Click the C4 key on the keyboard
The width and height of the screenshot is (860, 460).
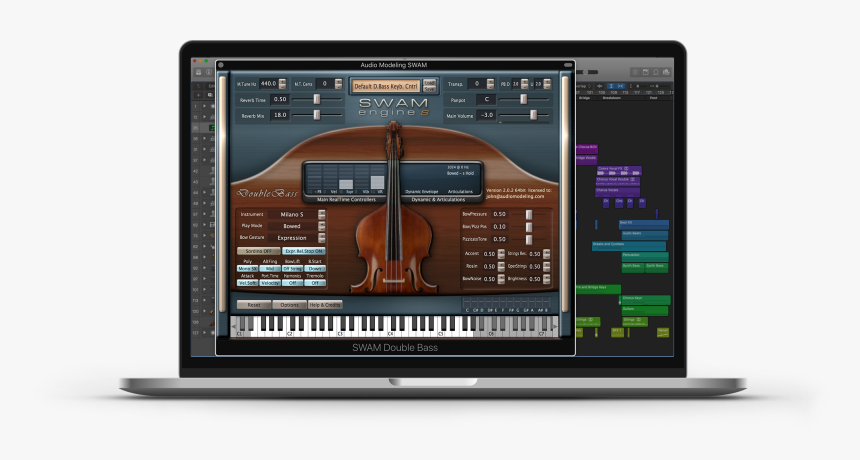[x=391, y=332]
